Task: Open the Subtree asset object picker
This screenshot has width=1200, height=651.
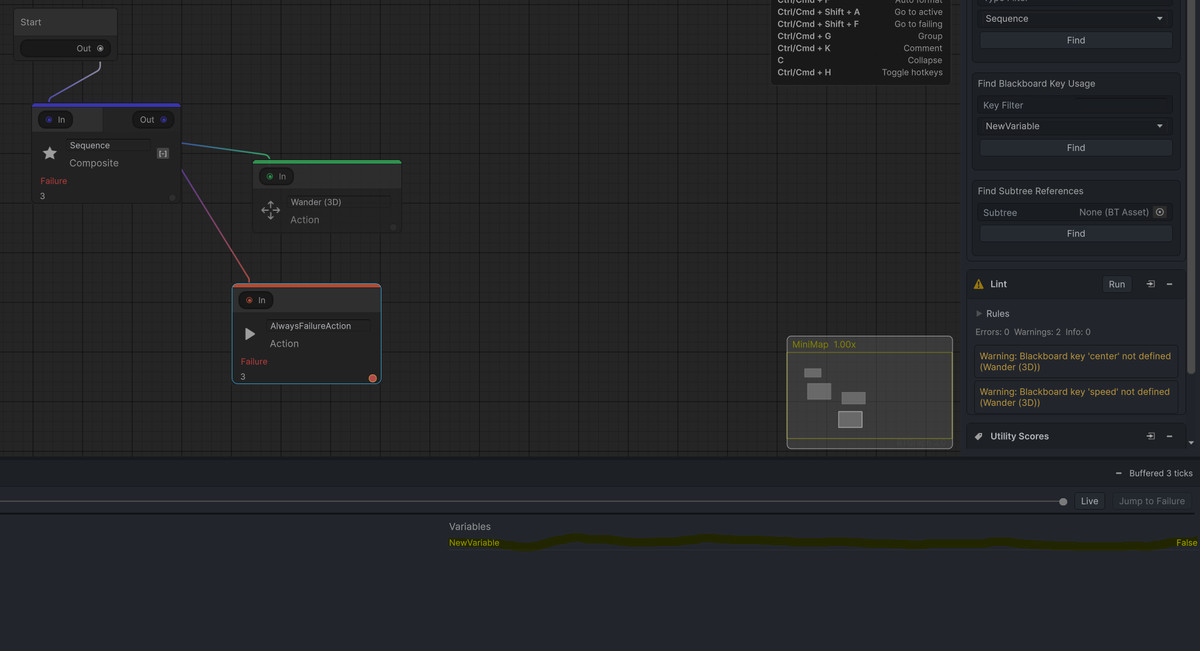Action: click(1160, 212)
